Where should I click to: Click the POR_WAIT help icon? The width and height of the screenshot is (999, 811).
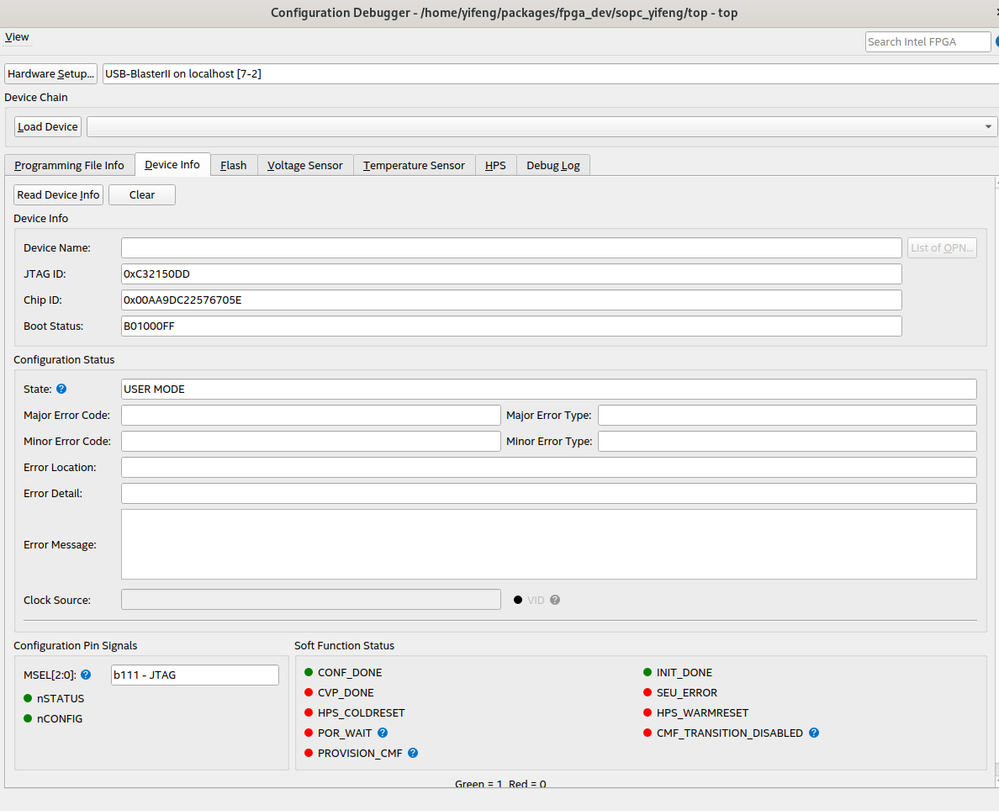[383, 733]
